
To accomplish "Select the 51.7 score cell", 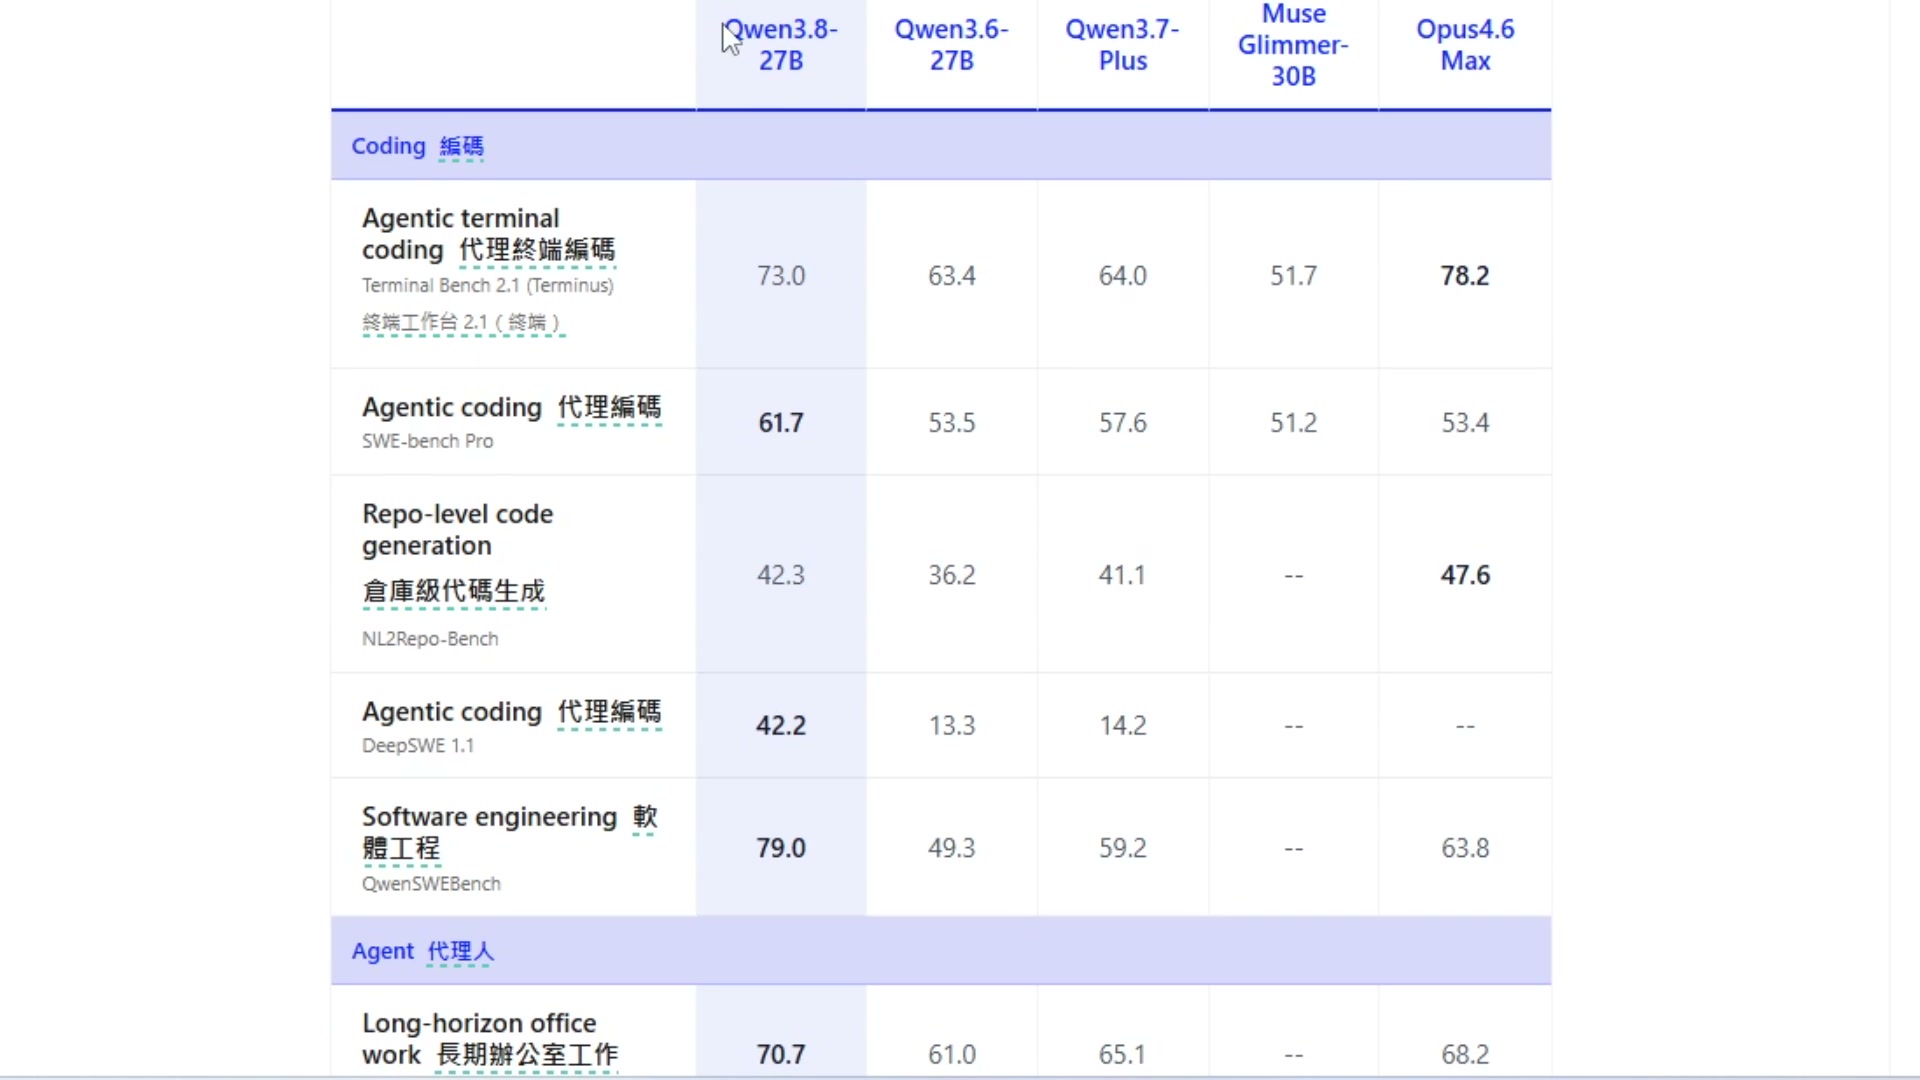I will (x=1294, y=276).
